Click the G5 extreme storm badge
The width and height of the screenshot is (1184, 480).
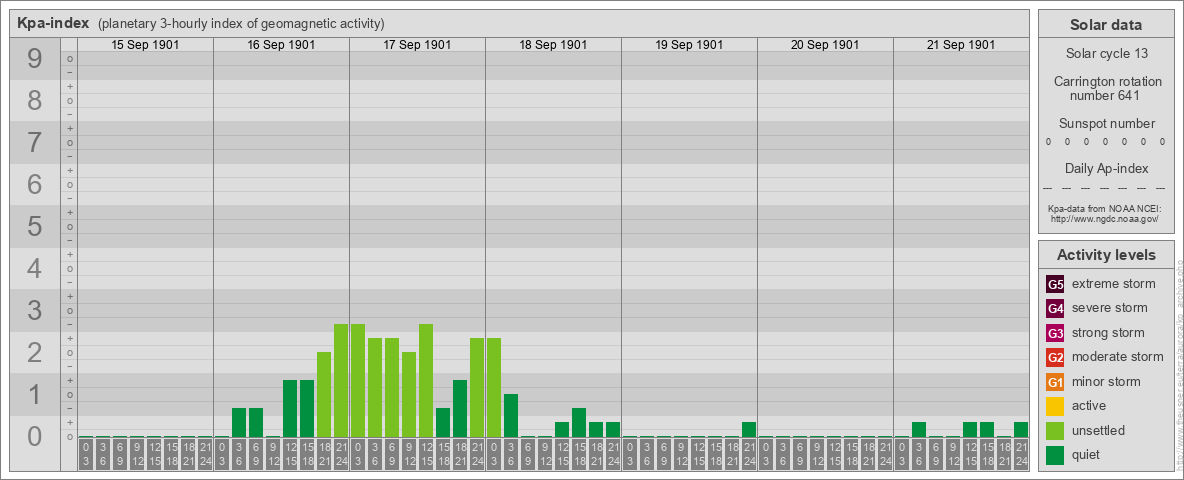point(1055,284)
